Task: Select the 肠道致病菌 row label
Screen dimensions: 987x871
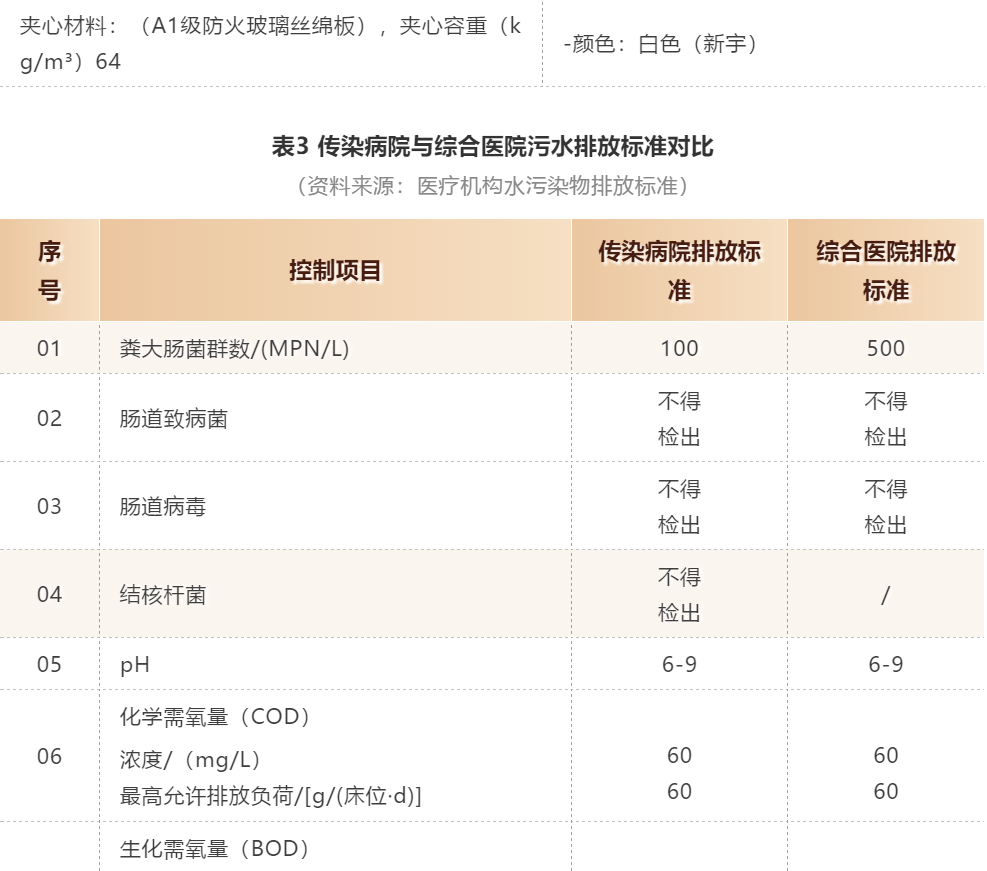Action: click(x=173, y=419)
